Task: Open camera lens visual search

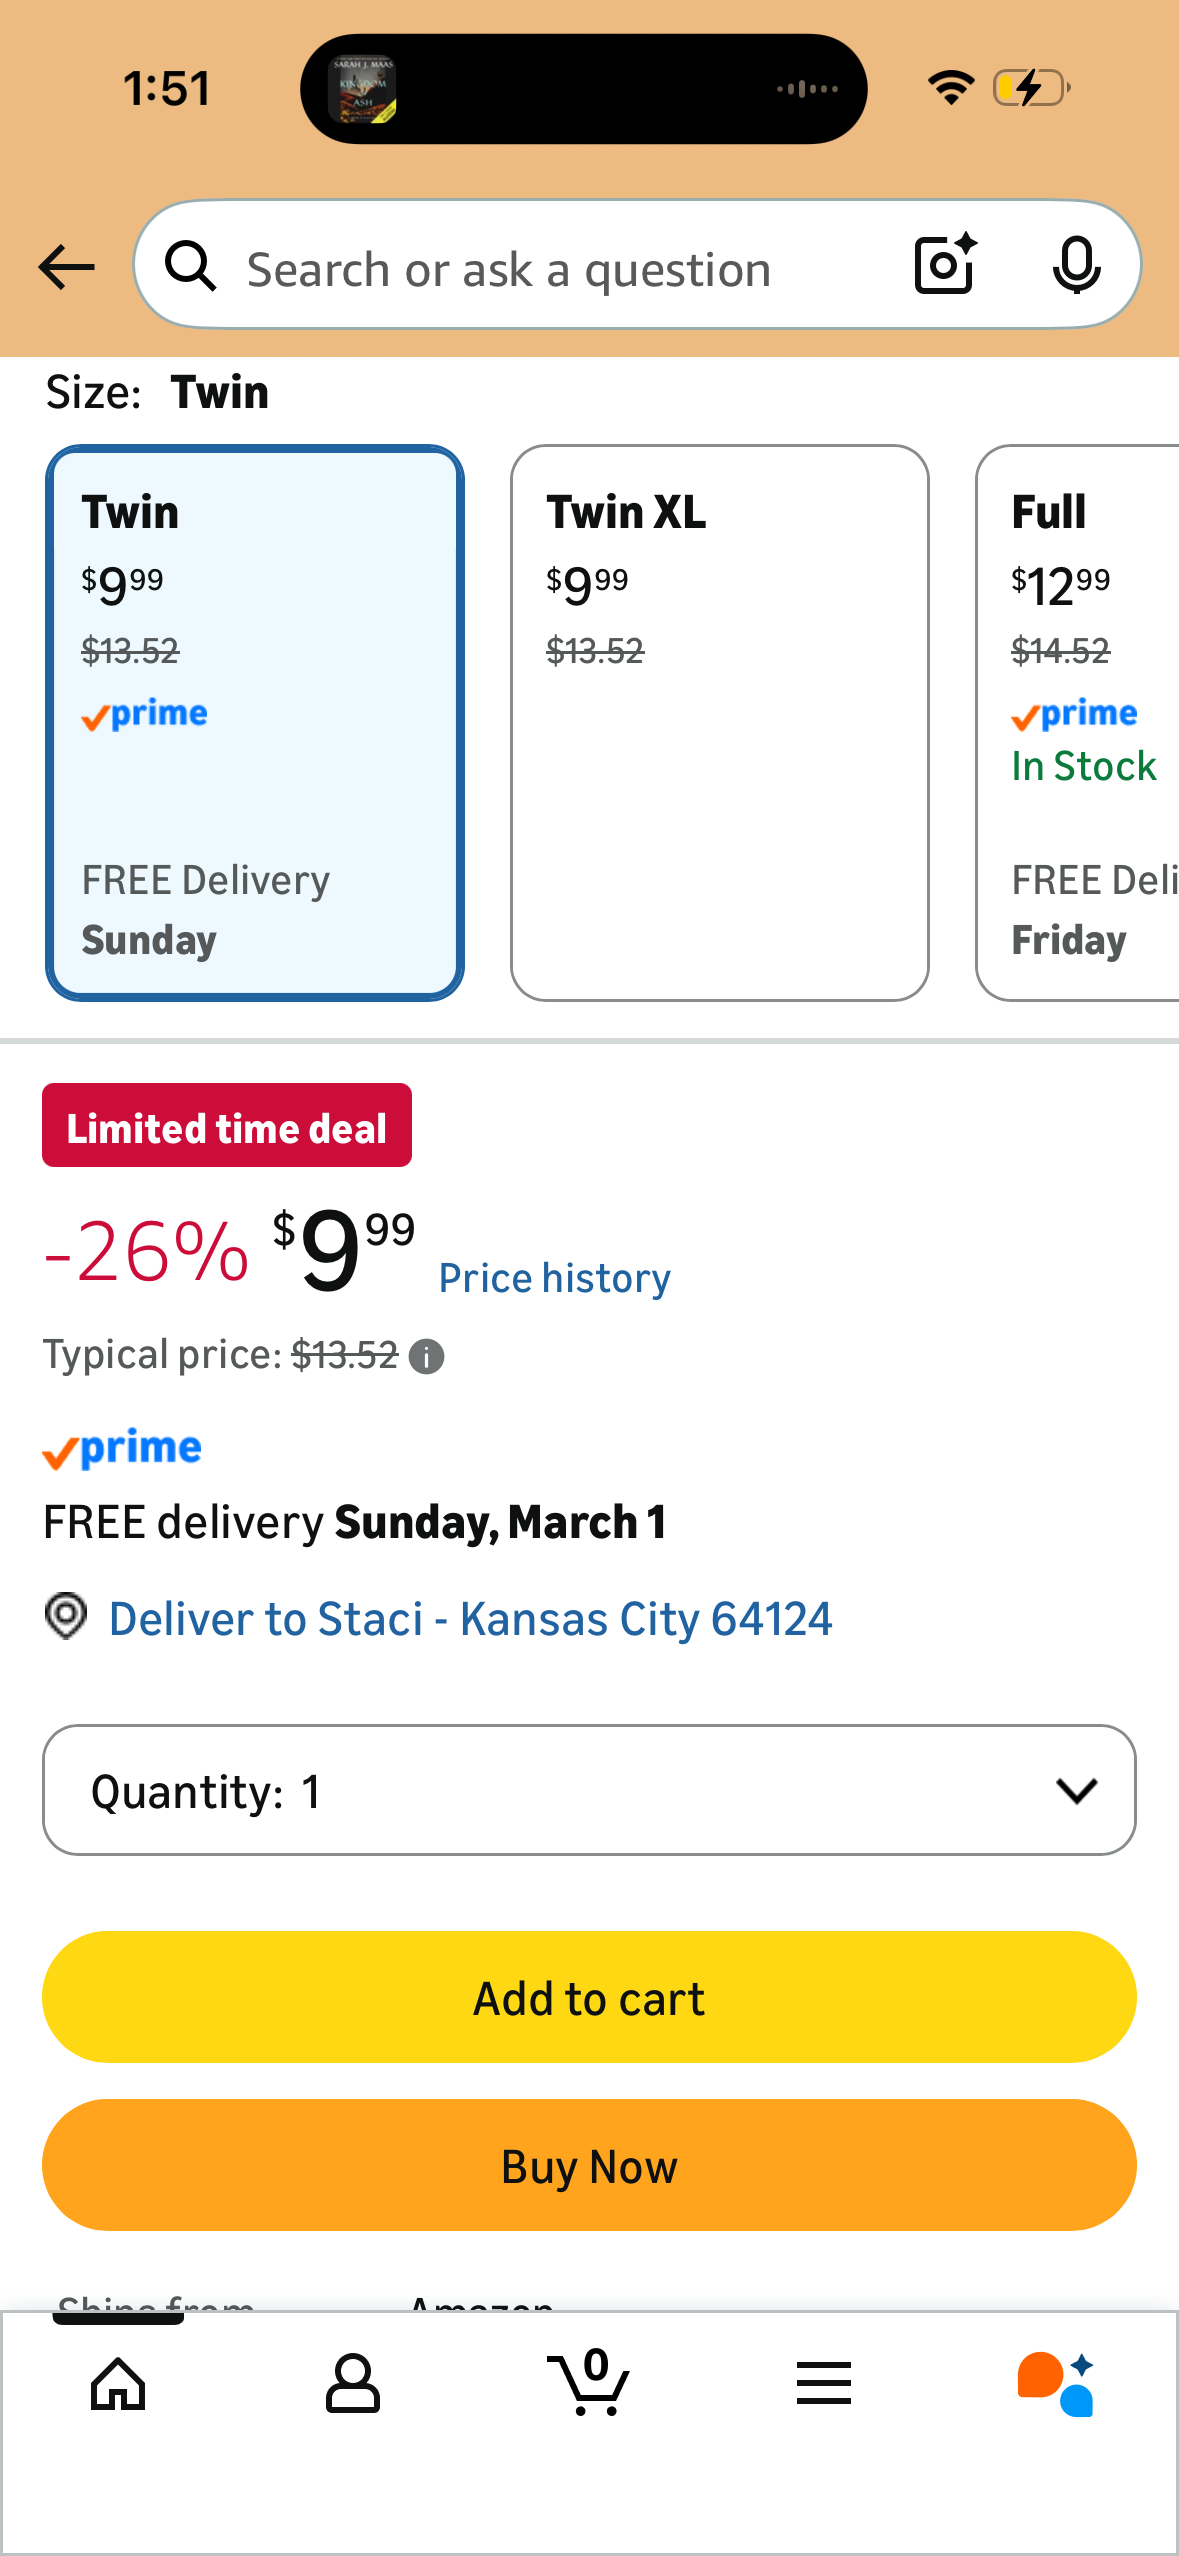Action: (x=945, y=265)
